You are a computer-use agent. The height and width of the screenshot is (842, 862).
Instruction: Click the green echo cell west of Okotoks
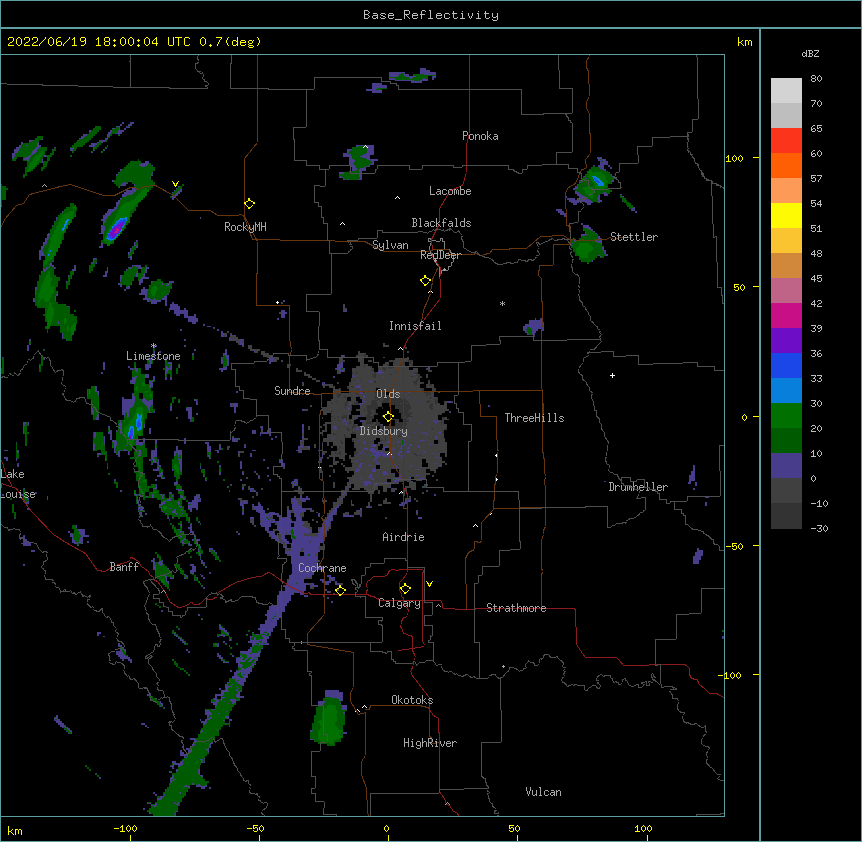point(329,718)
